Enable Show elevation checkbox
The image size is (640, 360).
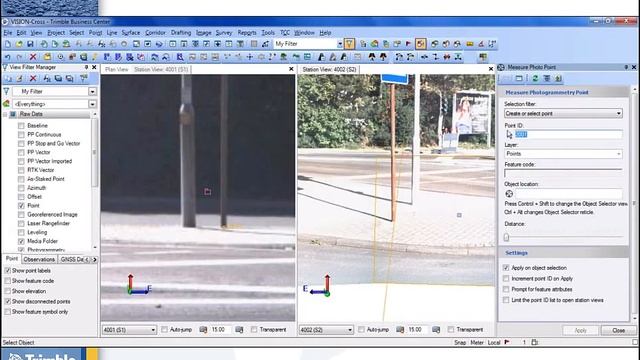(x=7, y=291)
